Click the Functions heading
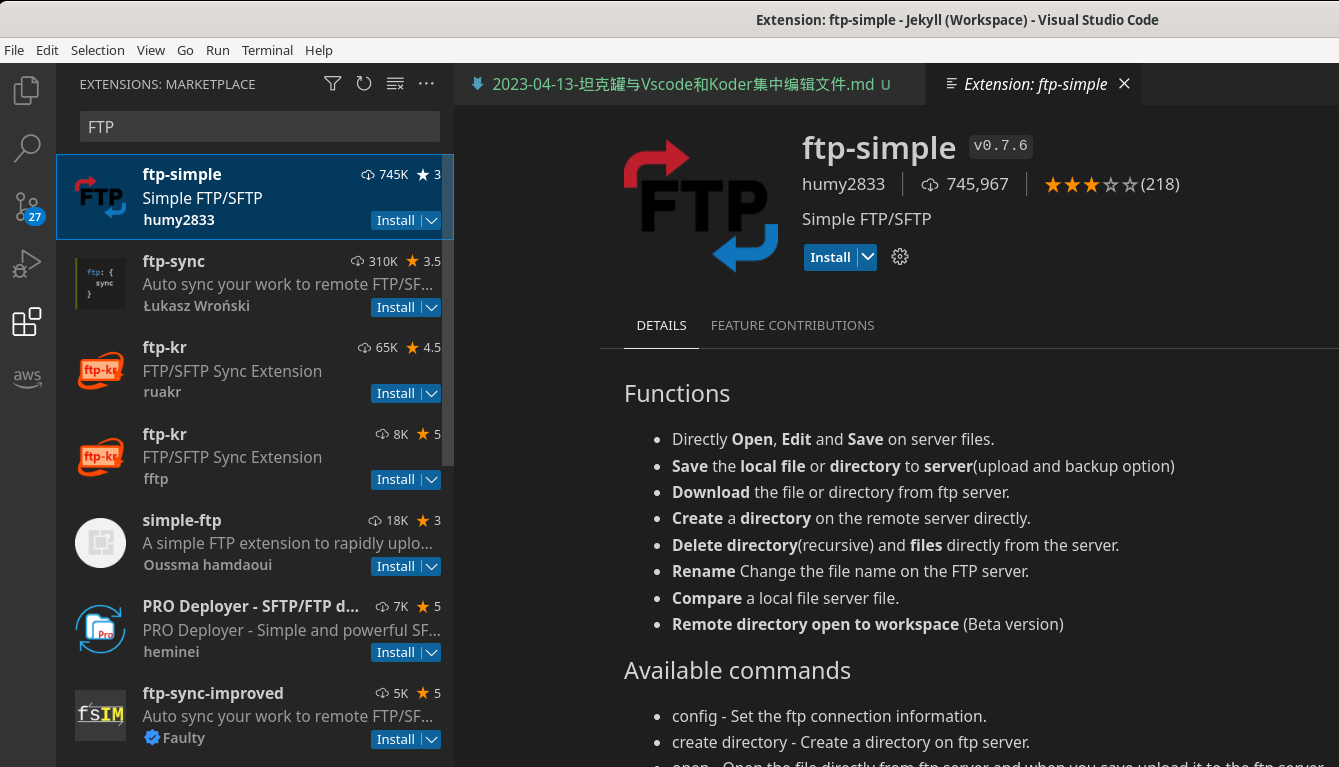This screenshot has height=767, width=1339. (677, 393)
